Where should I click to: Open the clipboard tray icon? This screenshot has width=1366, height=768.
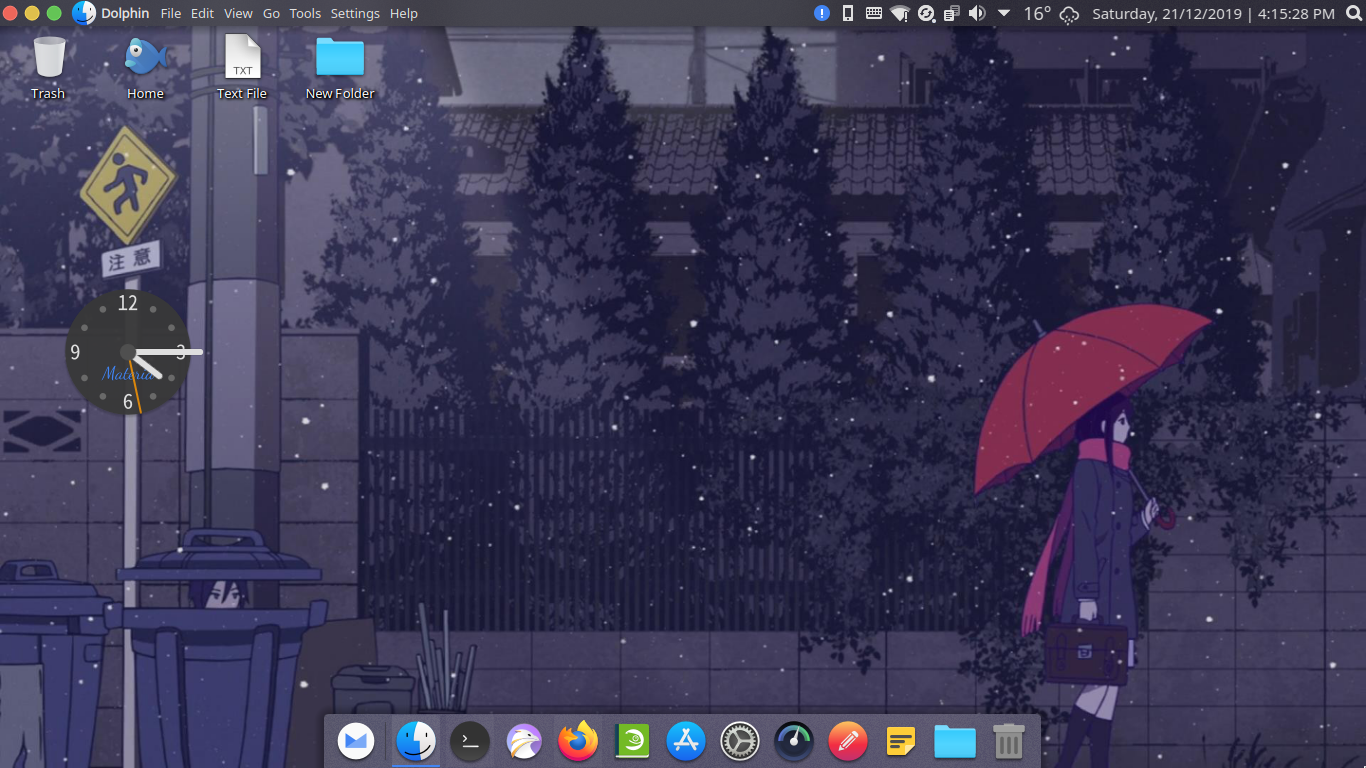coord(951,13)
